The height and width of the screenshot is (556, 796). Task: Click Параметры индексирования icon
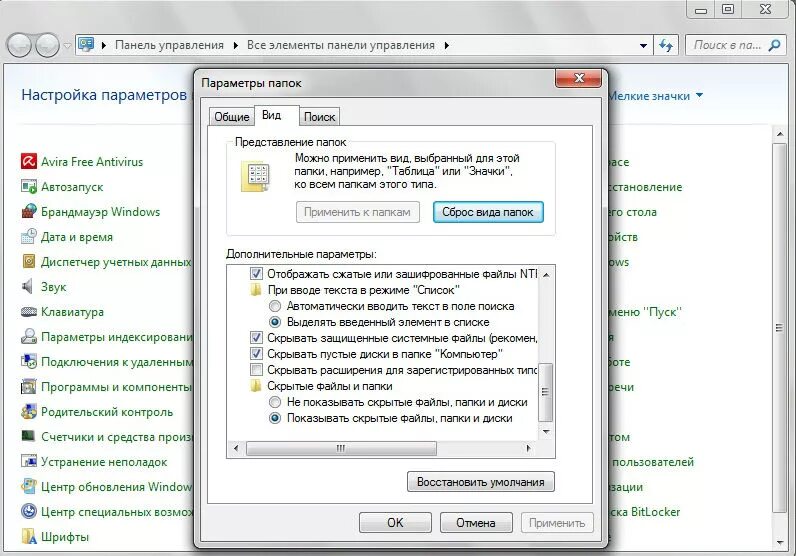(x=28, y=336)
